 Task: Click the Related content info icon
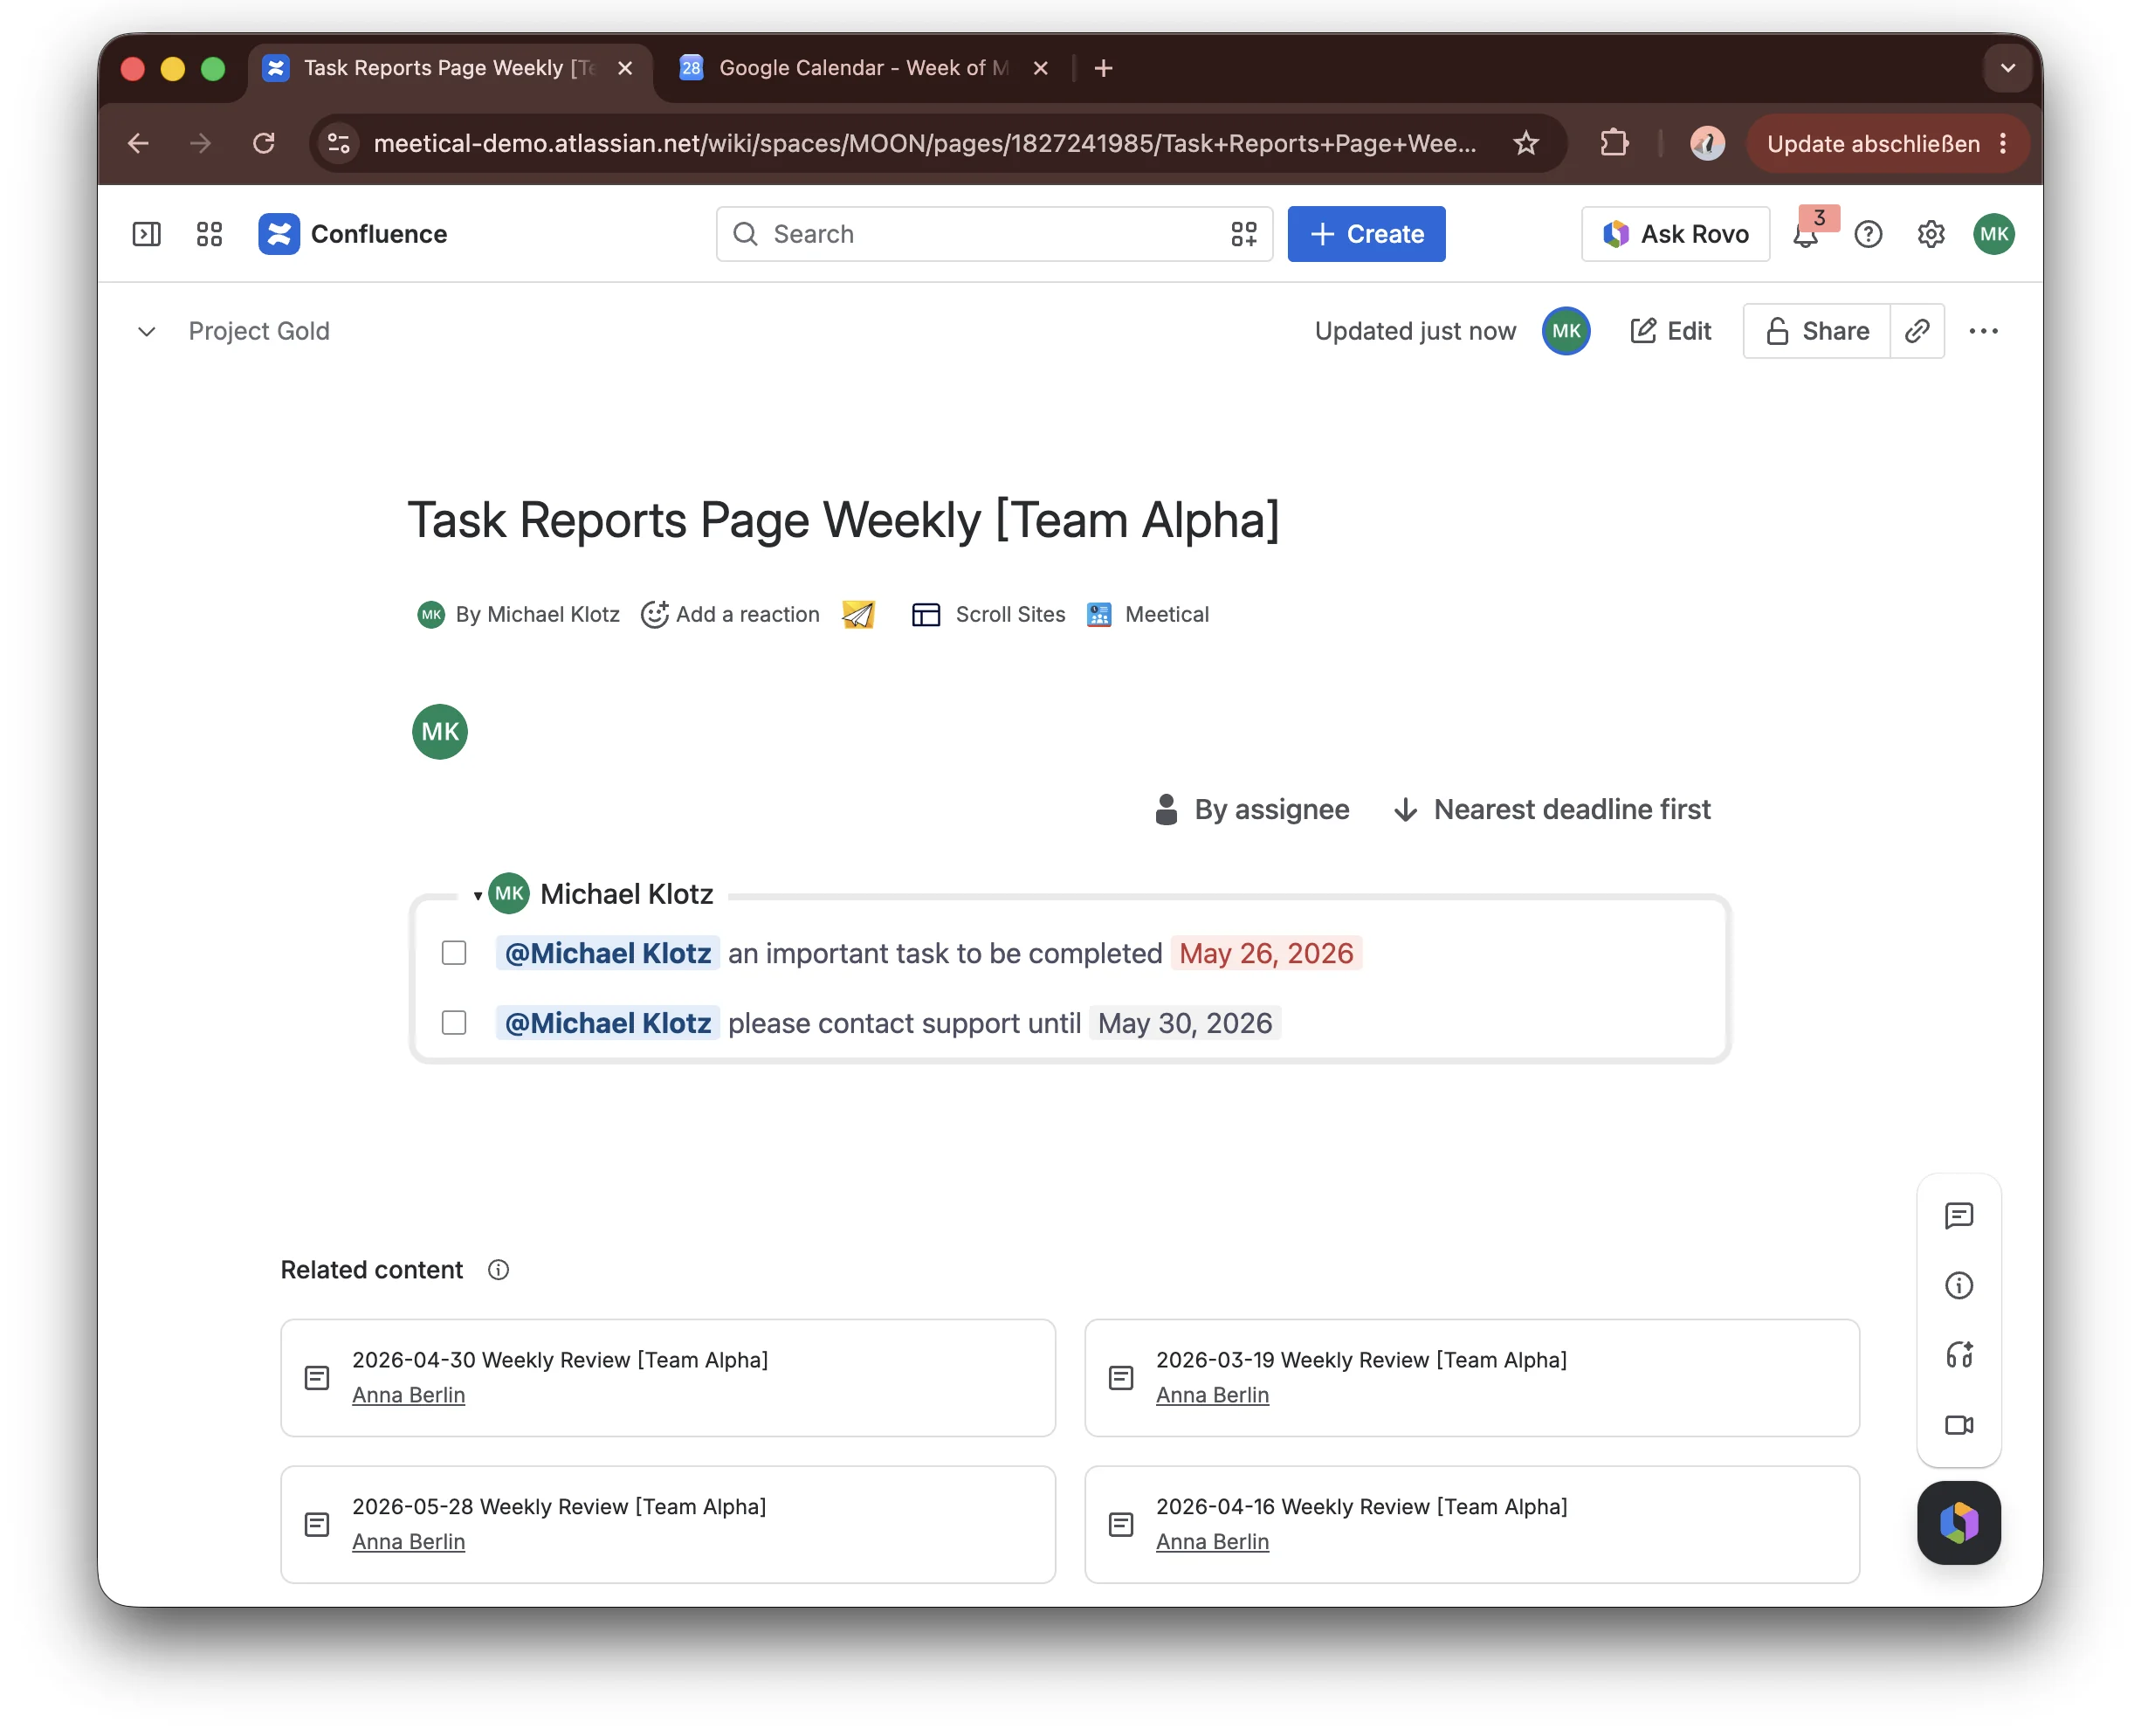498,1270
